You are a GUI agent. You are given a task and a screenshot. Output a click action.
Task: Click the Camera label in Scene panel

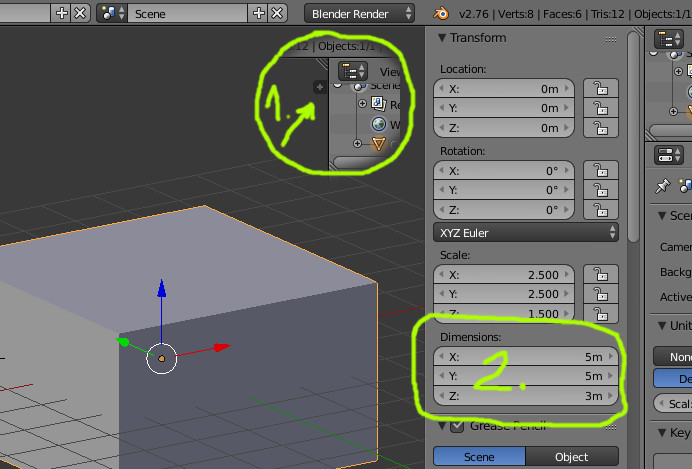676,247
